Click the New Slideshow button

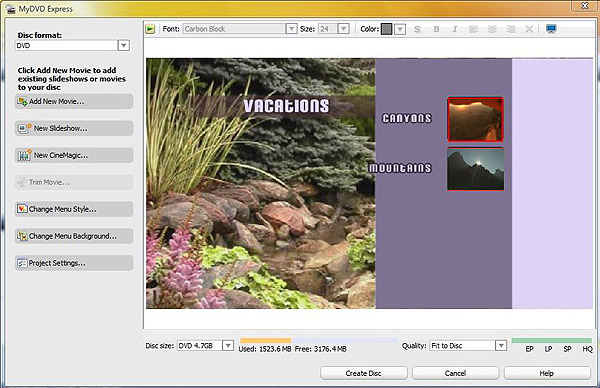coord(74,128)
